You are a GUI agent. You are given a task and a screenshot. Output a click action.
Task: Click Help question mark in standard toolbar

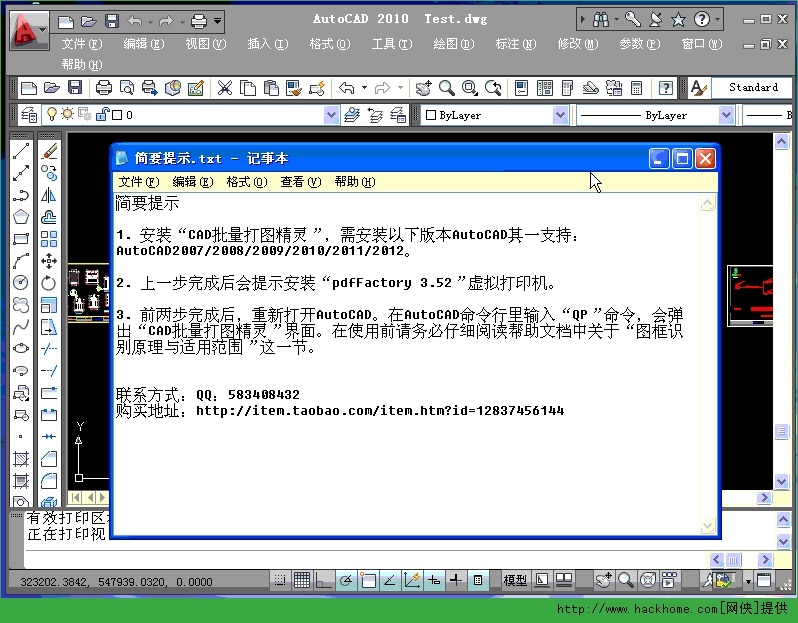pyautogui.click(x=665, y=88)
